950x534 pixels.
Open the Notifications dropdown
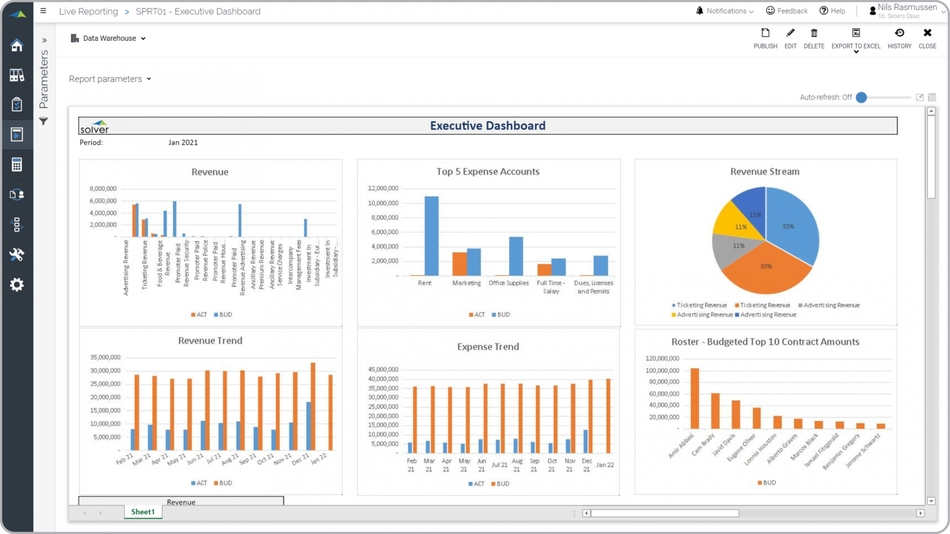tap(724, 11)
